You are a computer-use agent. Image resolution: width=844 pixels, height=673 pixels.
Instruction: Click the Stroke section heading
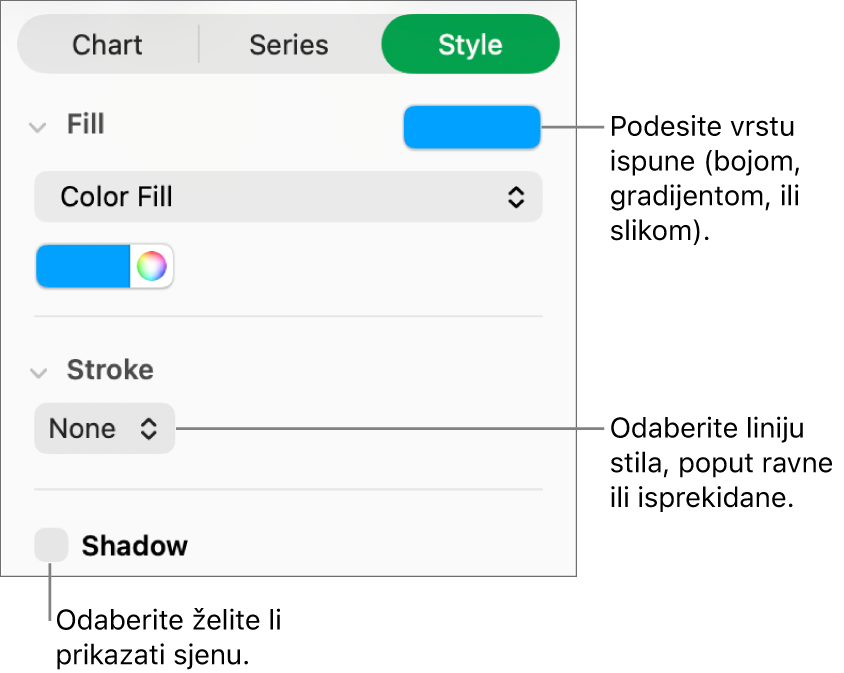coord(110,370)
